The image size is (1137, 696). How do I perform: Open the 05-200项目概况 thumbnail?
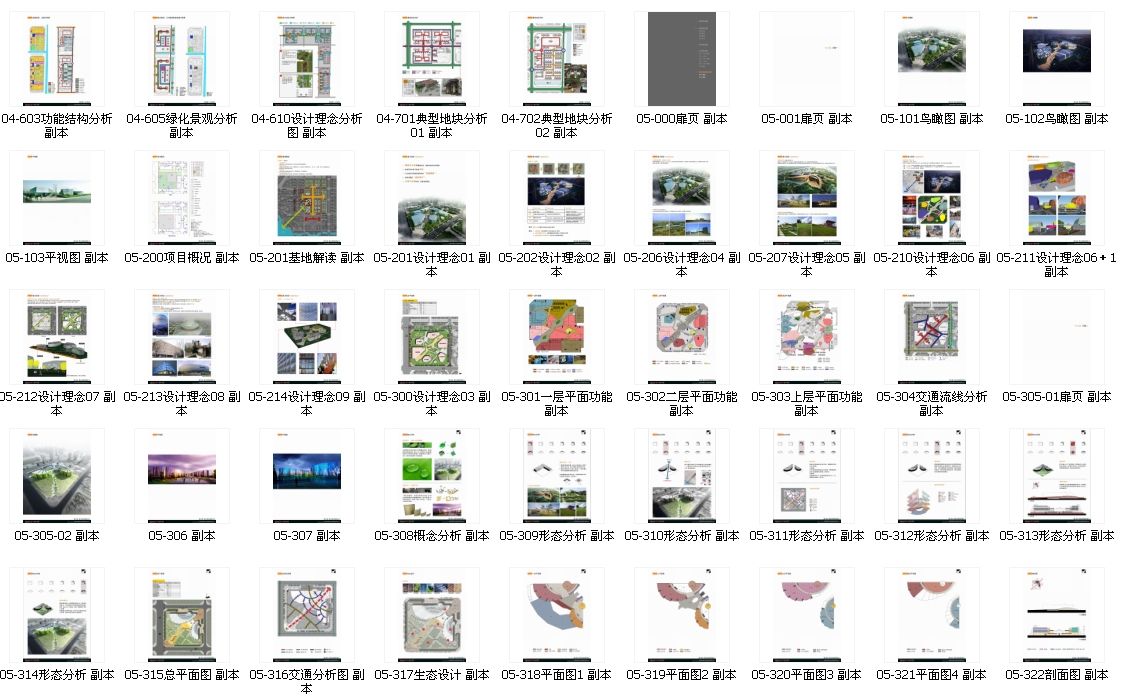click(x=181, y=198)
